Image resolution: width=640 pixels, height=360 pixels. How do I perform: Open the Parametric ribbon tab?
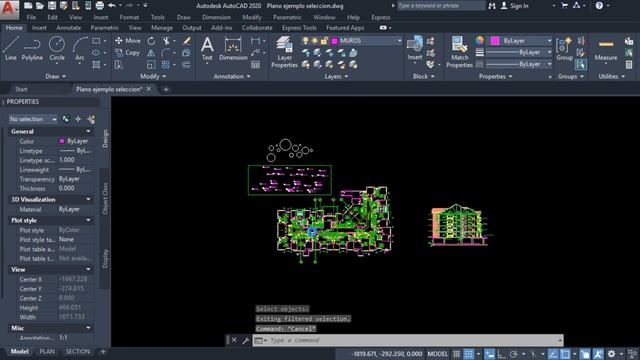pyautogui.click(x=104, y=28)
